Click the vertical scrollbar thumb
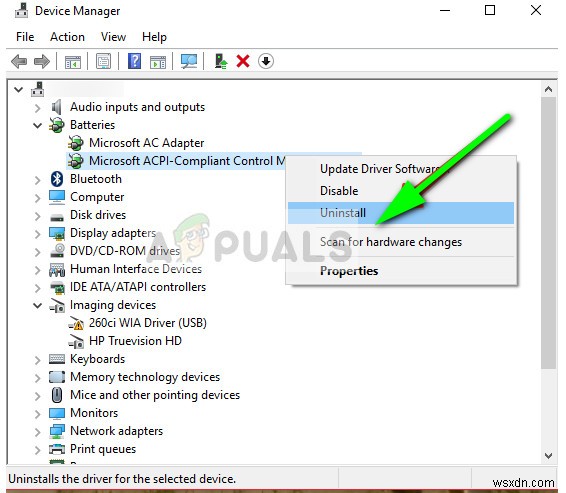 click(548, 233)
